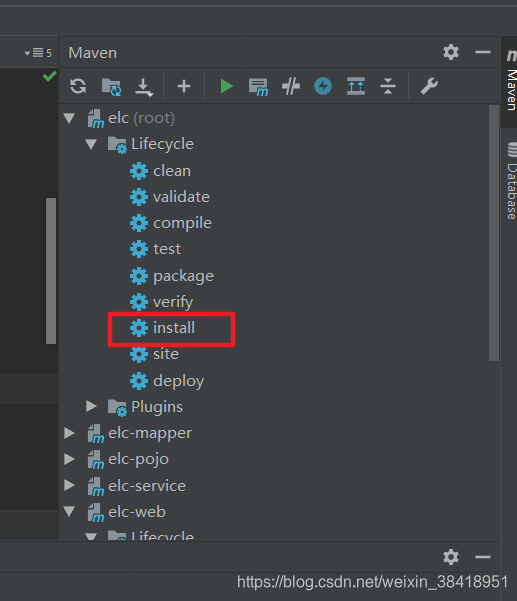Select the test lifecycle goal
This screenshot has width=517, height=601.
pos(167,249)
